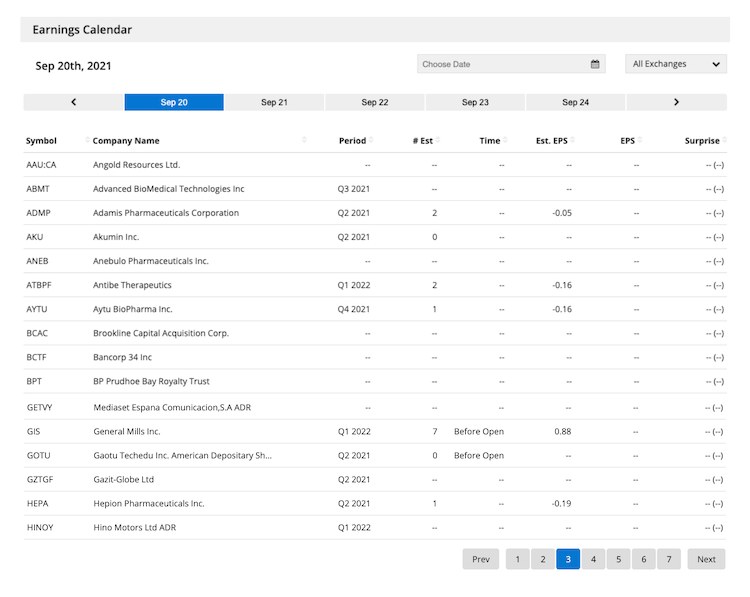Click the calendar icon in date field

click(595, 64)
